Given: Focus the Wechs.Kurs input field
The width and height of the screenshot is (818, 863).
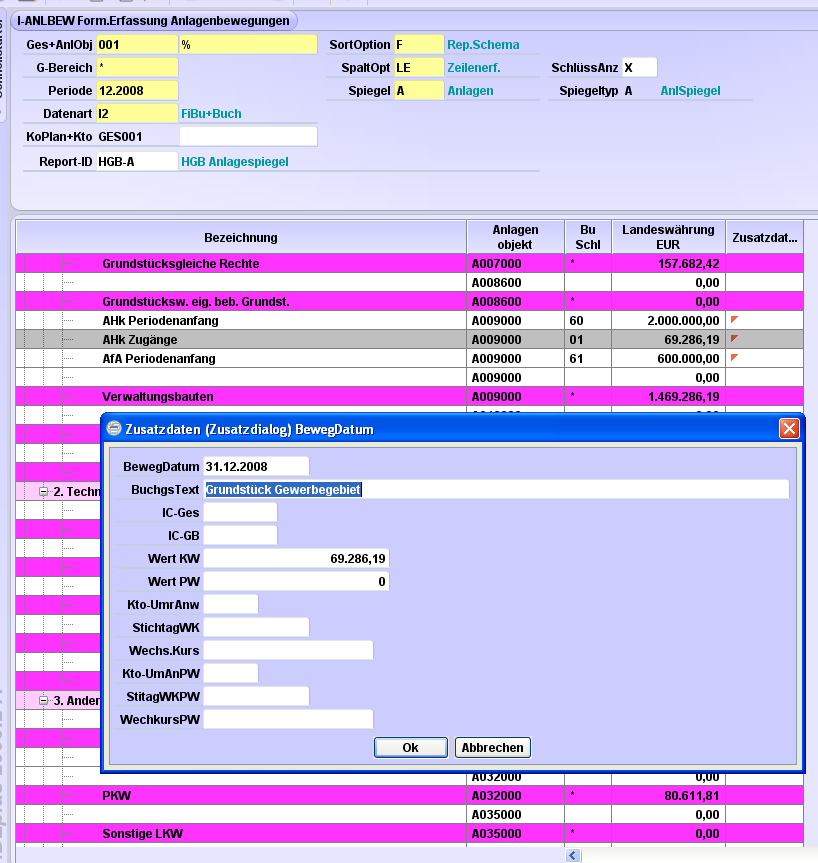Looking at the screenshot, I should coord(288,651).
